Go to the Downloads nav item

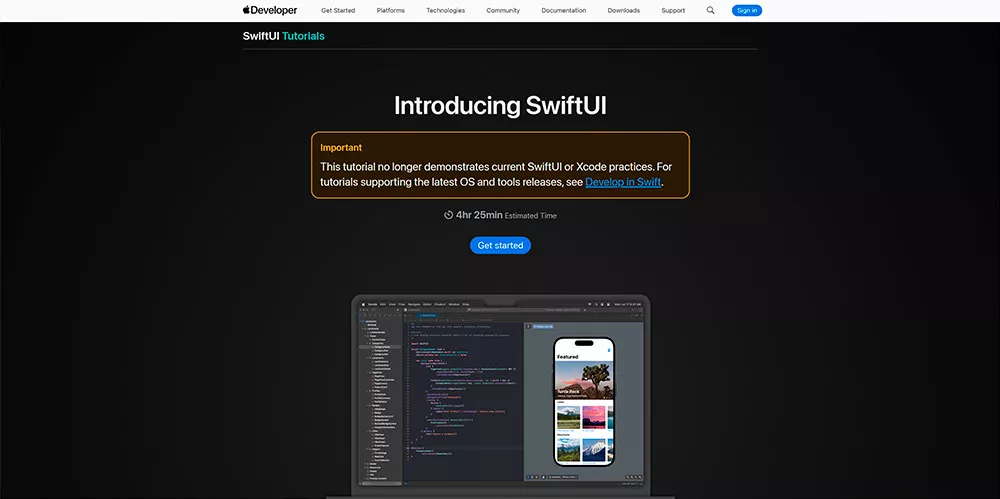coord(624,10)
